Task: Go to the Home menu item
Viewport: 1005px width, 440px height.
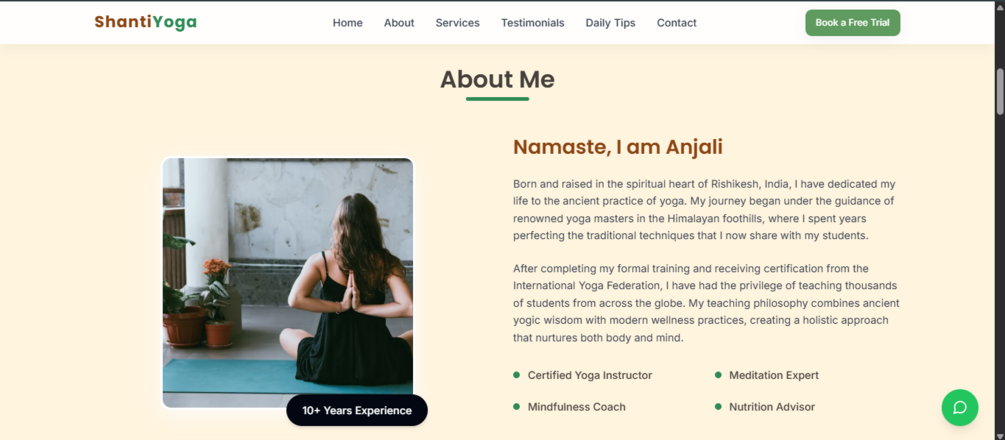Action: point(347,23)
